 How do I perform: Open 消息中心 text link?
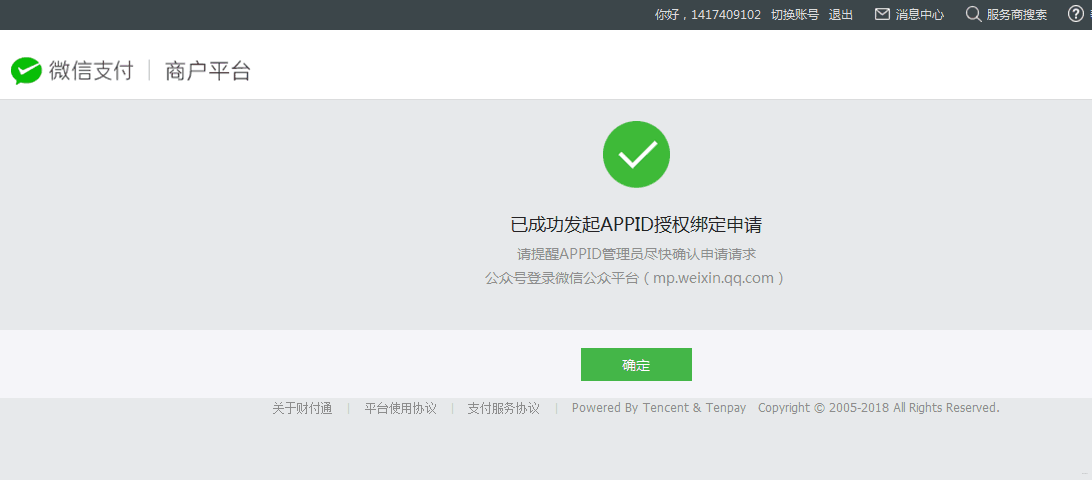pos(920,15)
